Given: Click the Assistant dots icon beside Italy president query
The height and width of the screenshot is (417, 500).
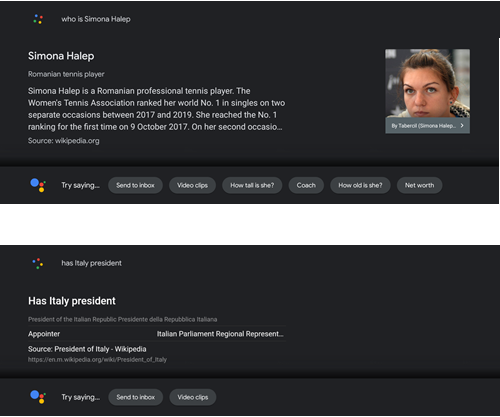Looking at the screenshot, I should (x=38, y=263).
